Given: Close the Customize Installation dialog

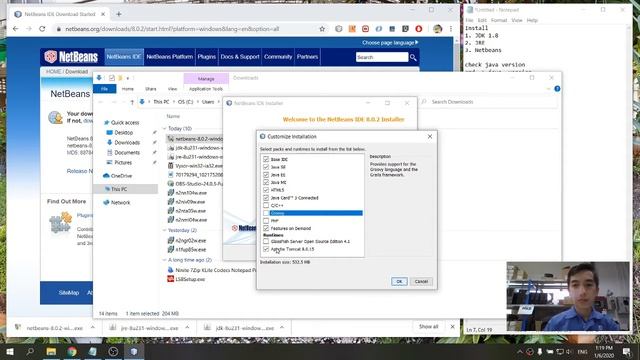Looking at the screenshot, I should [x=430, y=136].
